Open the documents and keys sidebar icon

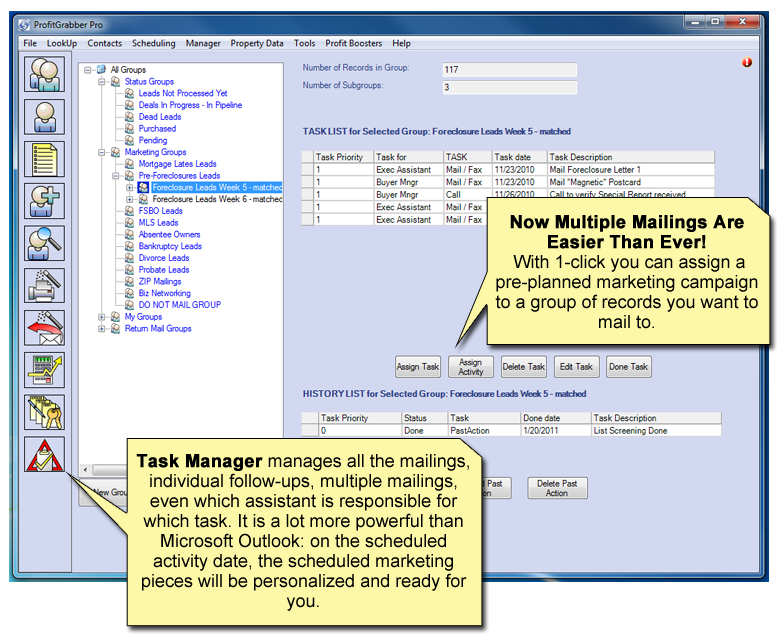(x=44, y=412)
